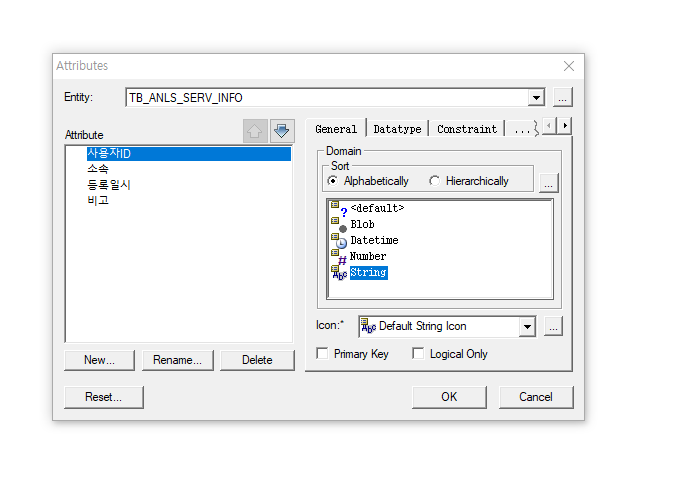Expand the Icon dropdown arrow
The image size is (685, 495).
click(x=527, y=327)
